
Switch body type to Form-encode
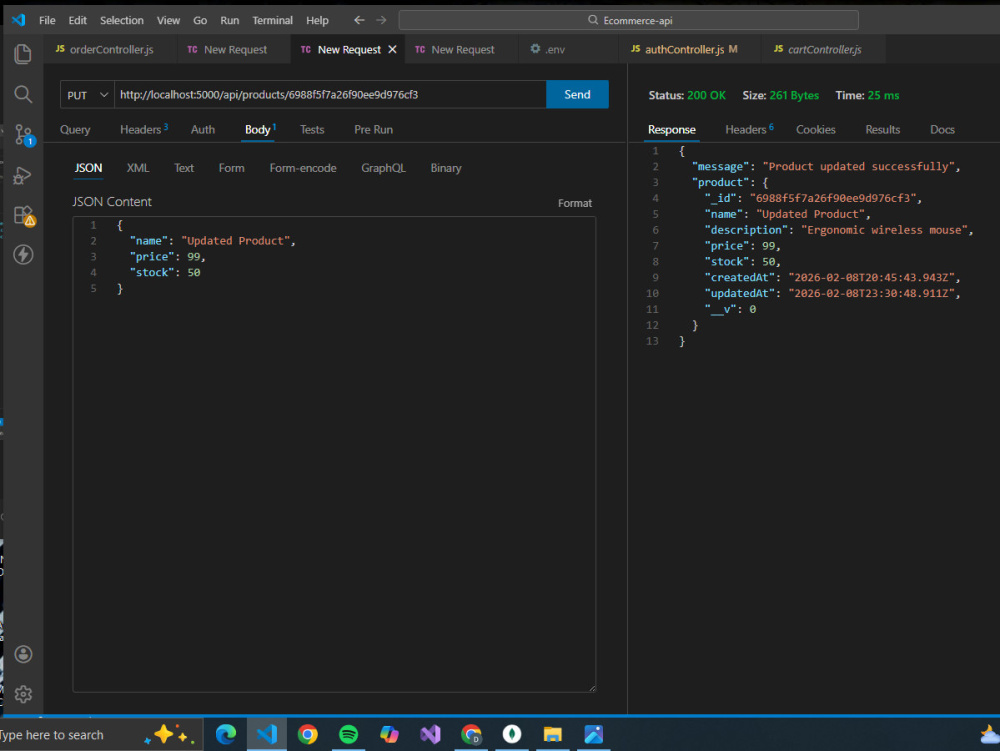click(x=303, y=168)
